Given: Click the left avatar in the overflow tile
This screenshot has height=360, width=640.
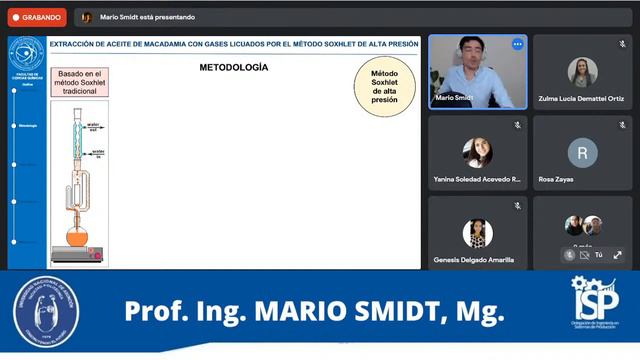Looking at the screenshot, I should pos(574,225).
